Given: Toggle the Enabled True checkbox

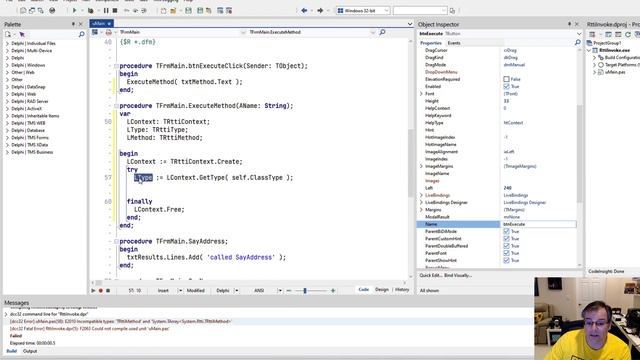Looking at the screenshot, I should pos(506,87).
